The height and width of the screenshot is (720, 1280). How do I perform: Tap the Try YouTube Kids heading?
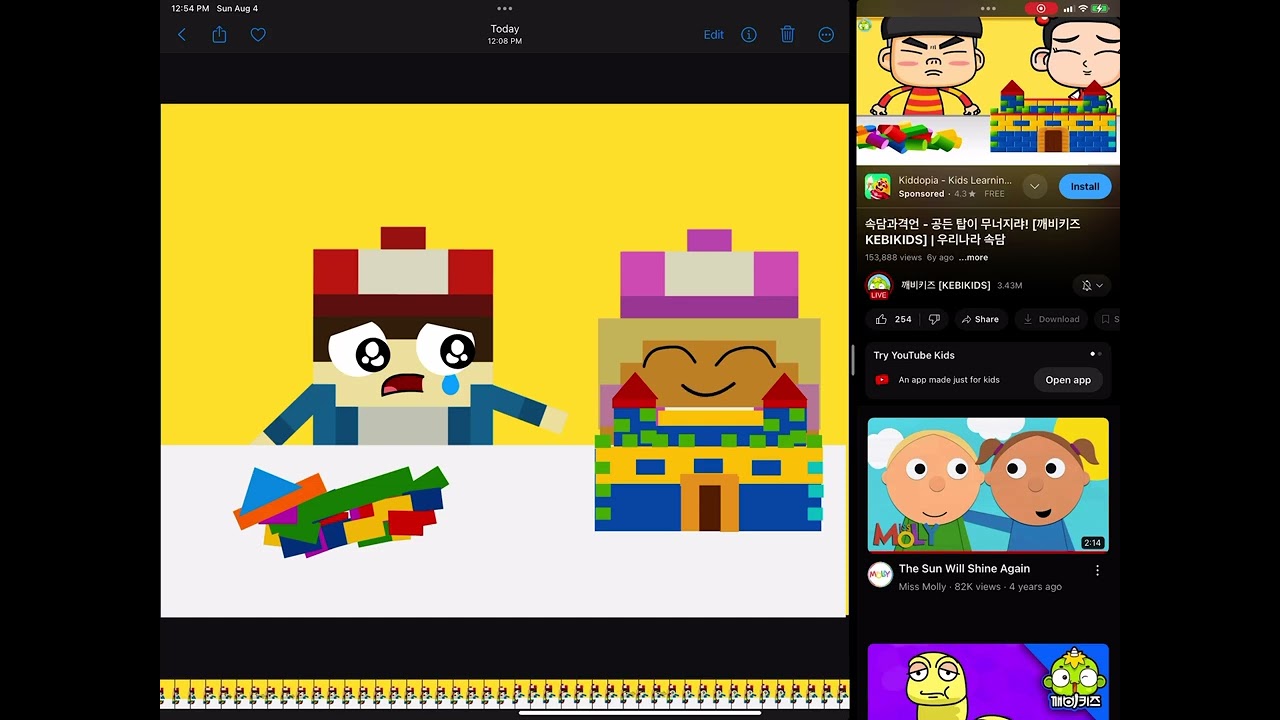point(914,356)
